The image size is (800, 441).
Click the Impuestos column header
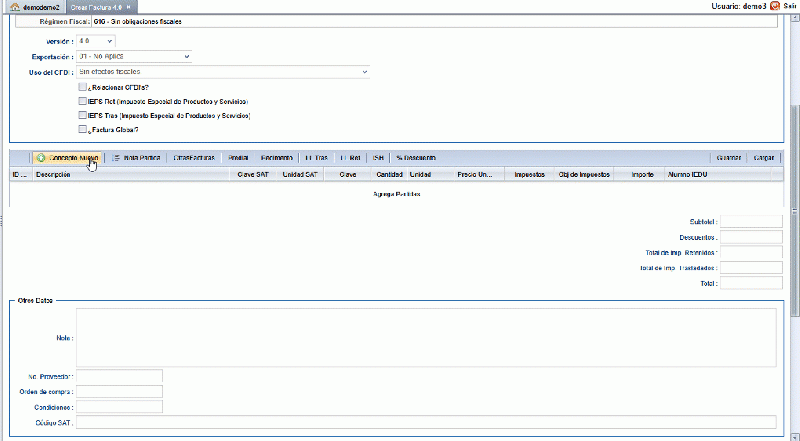pos(530,175)
